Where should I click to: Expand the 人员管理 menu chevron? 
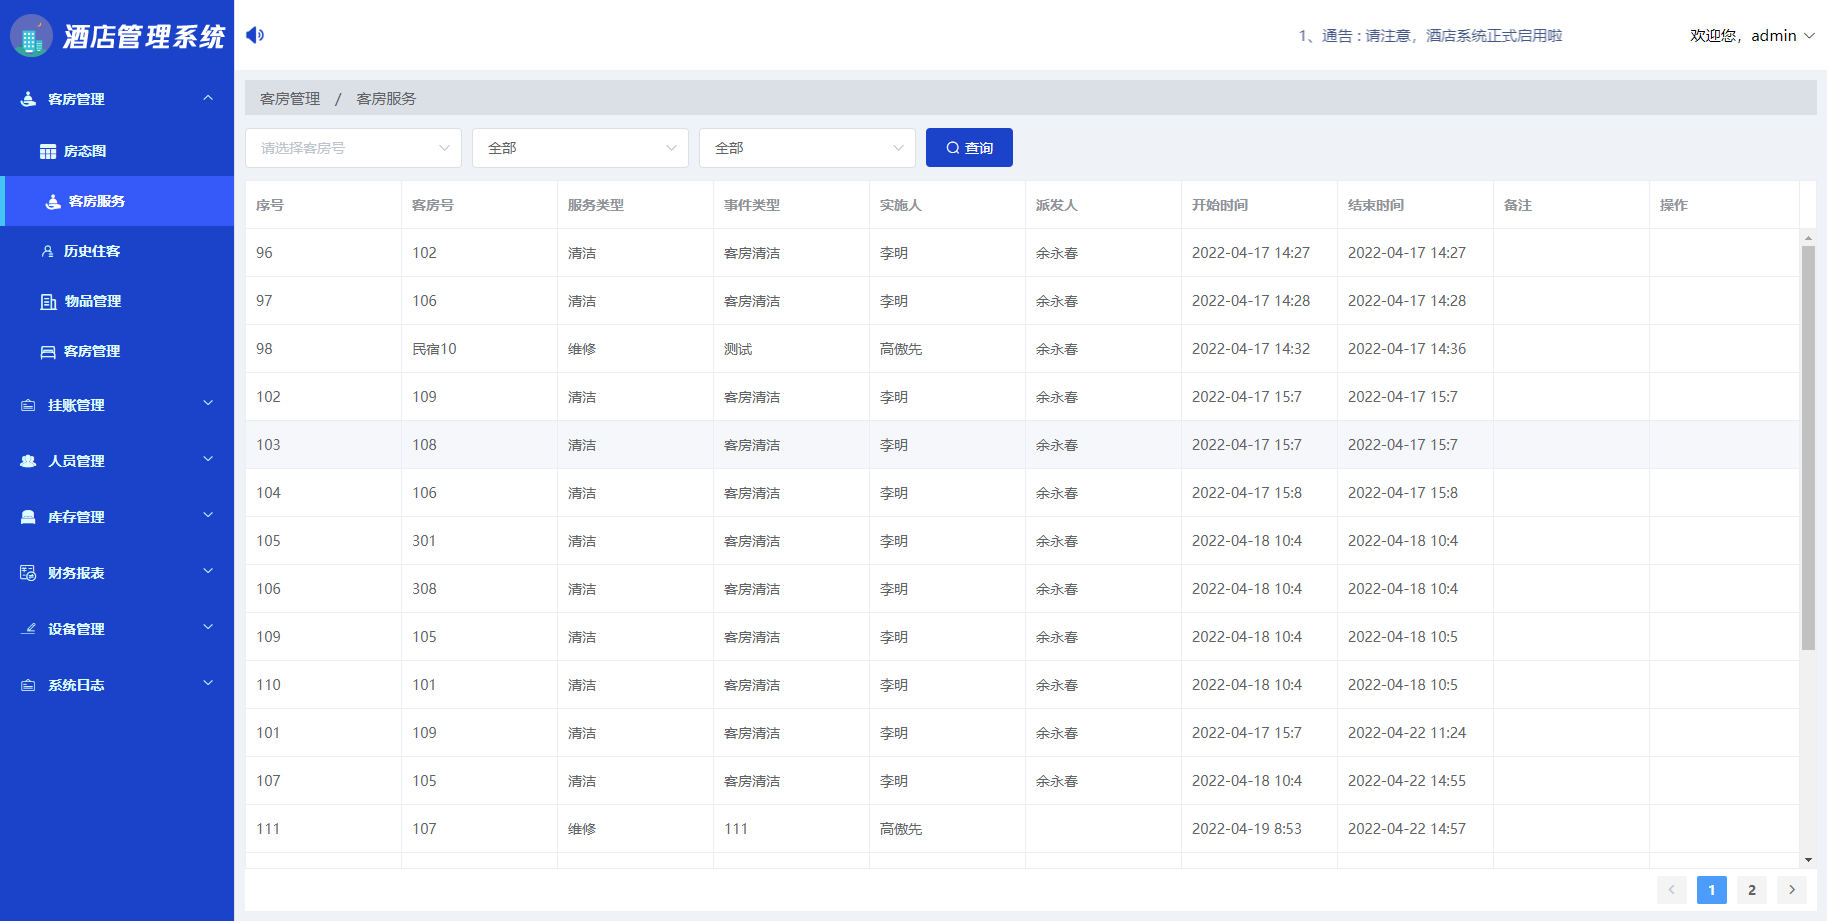208,459
